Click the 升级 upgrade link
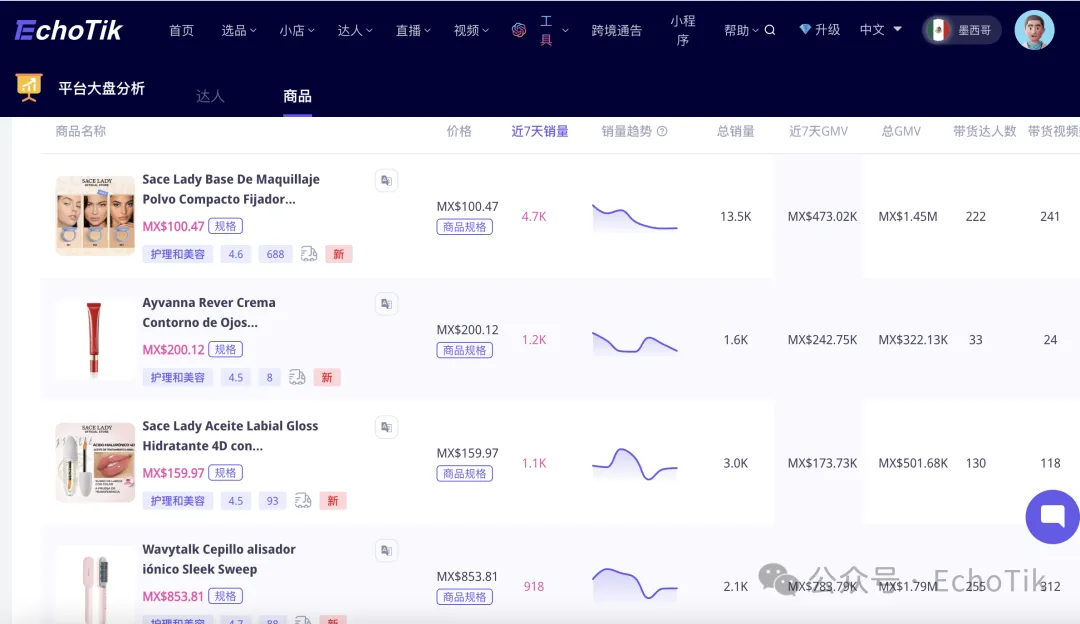Image resolution: width=1080 pixels, height=624 pixels. point(827,30)
